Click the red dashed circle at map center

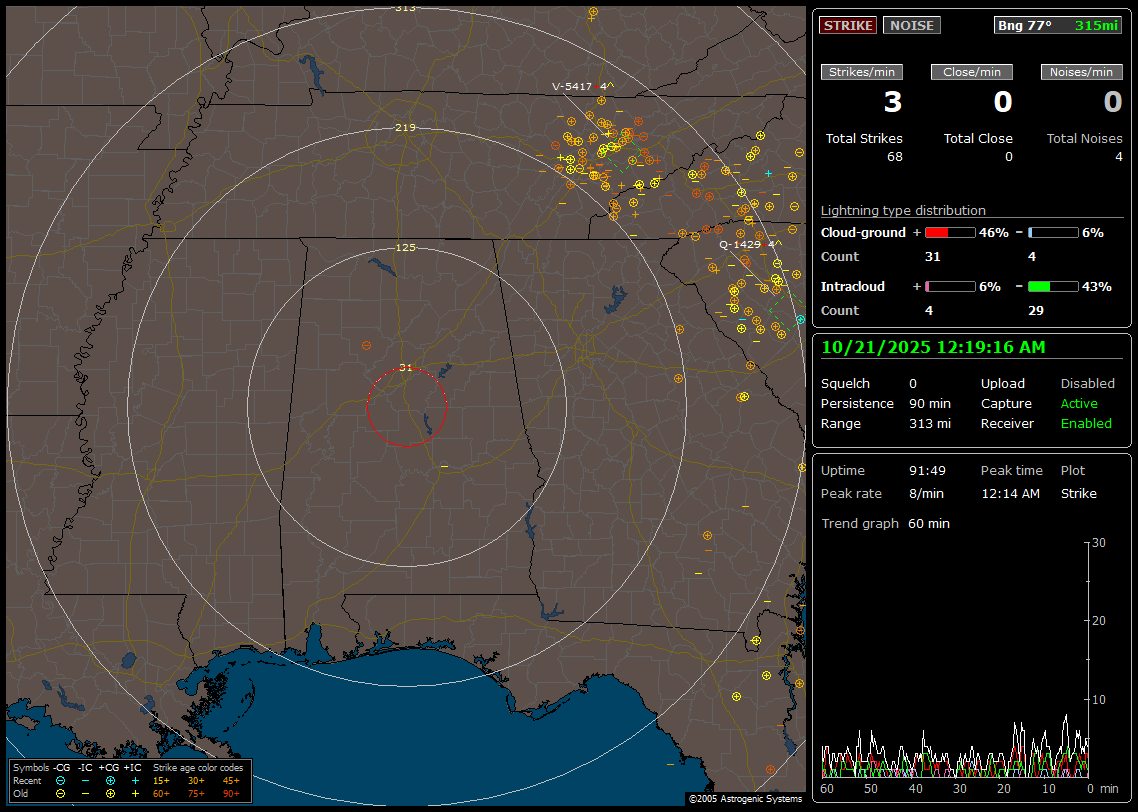pyautogui.click(x=405, y=407)
